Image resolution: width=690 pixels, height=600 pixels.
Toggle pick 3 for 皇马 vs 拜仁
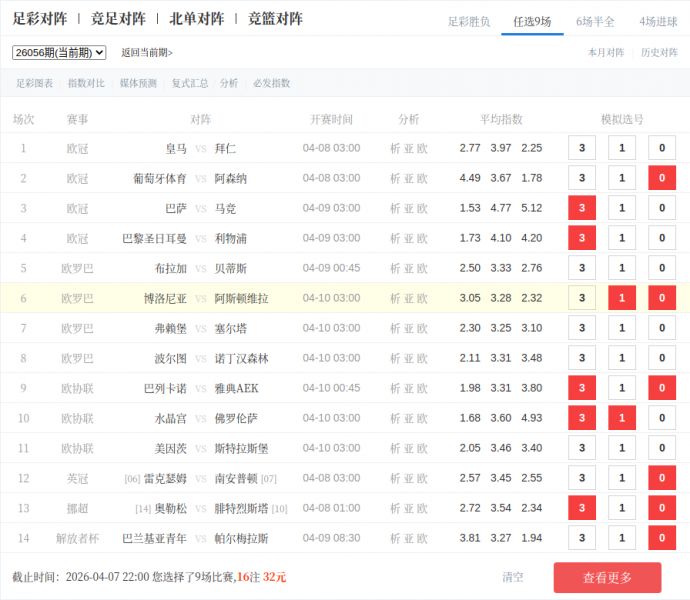[x=582, y=148]
